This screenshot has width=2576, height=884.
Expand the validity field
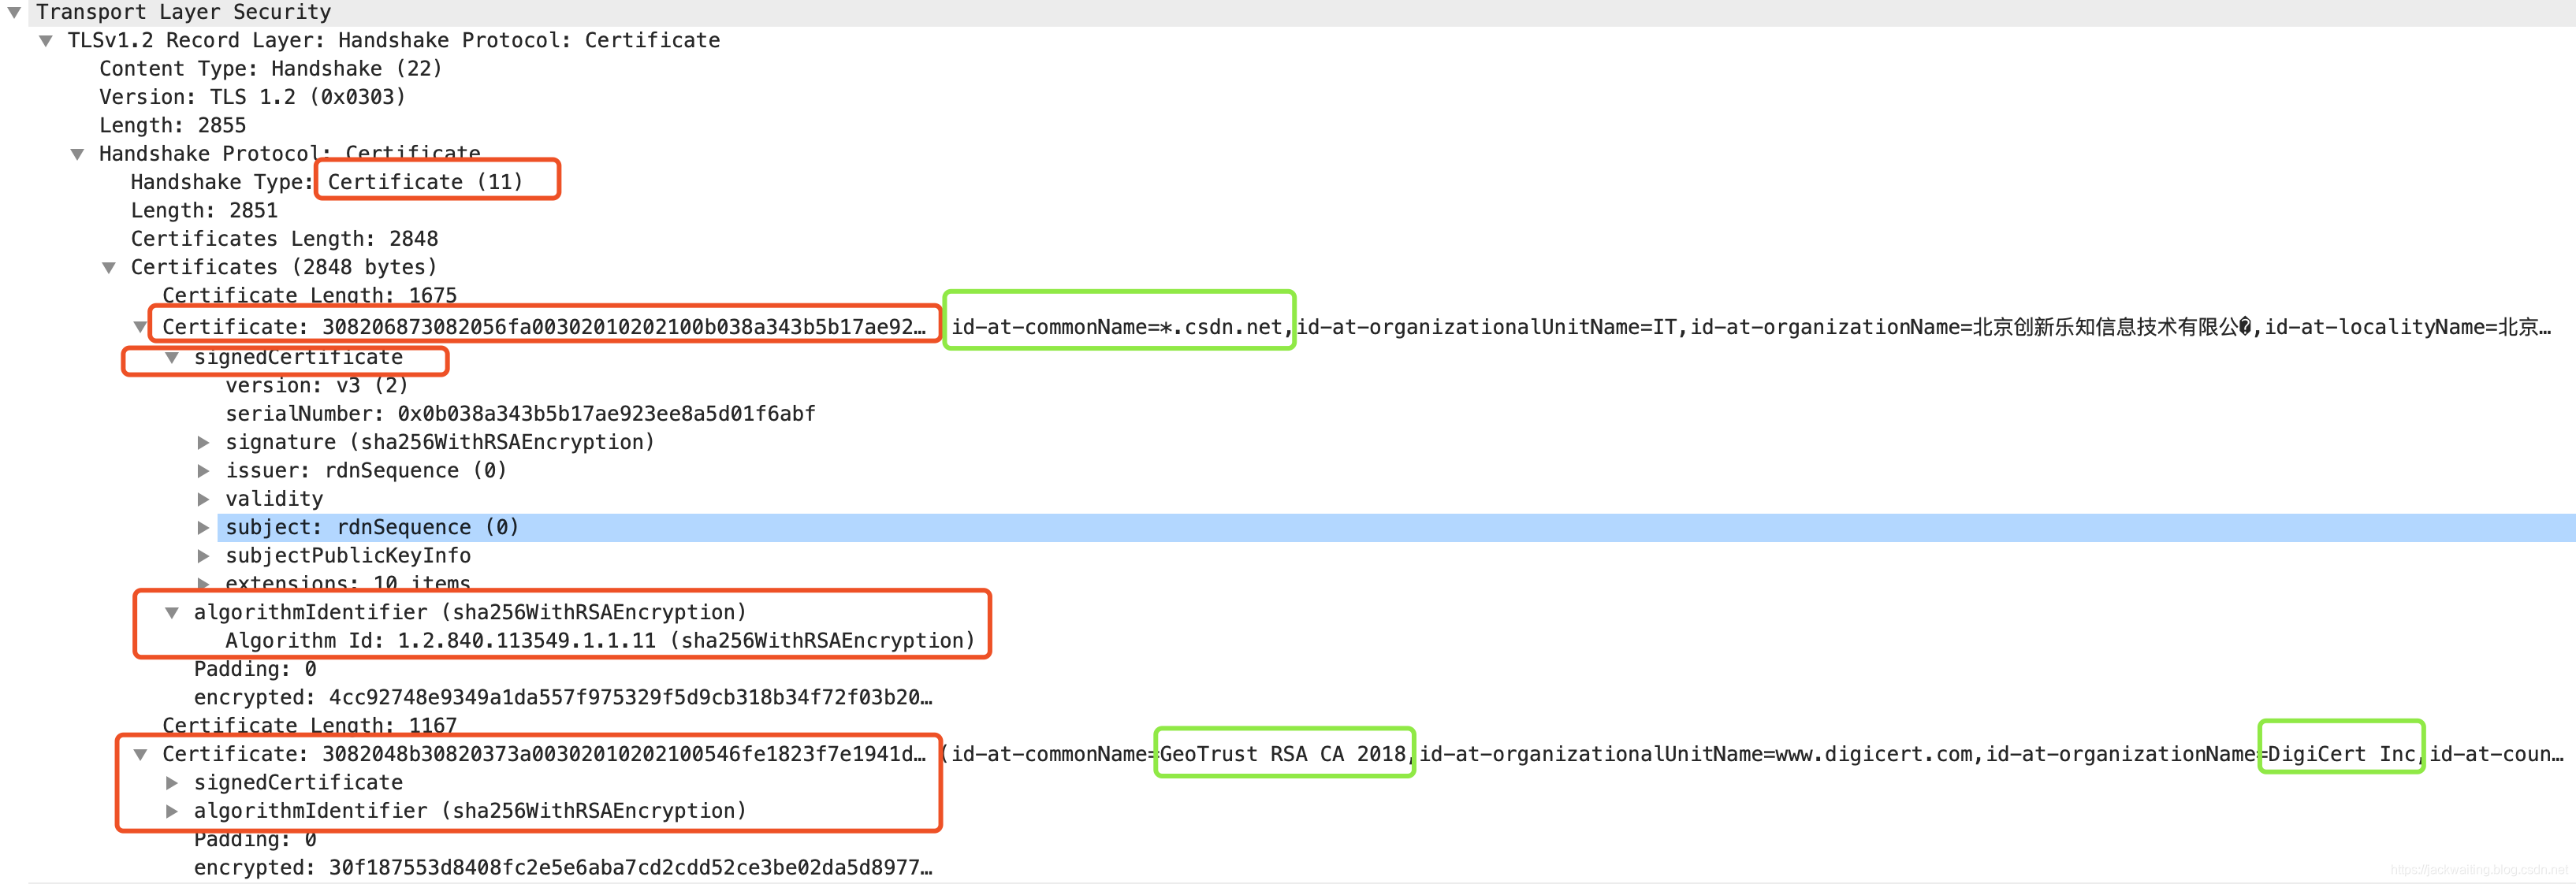point(203,499)
